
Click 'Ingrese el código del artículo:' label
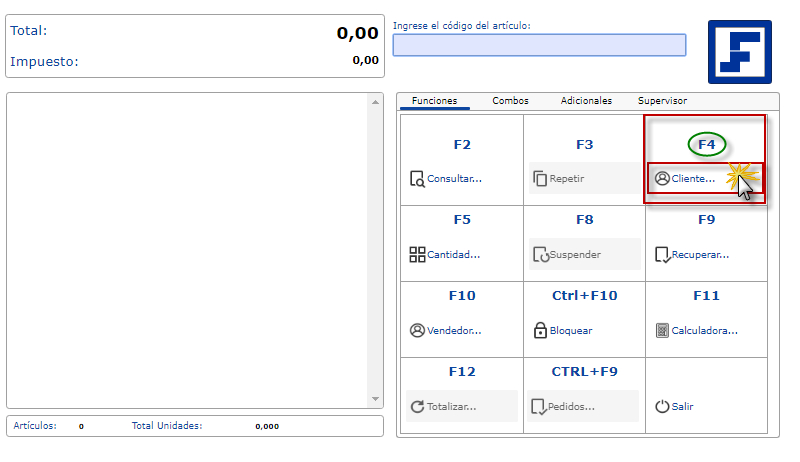tap(462, 26)
